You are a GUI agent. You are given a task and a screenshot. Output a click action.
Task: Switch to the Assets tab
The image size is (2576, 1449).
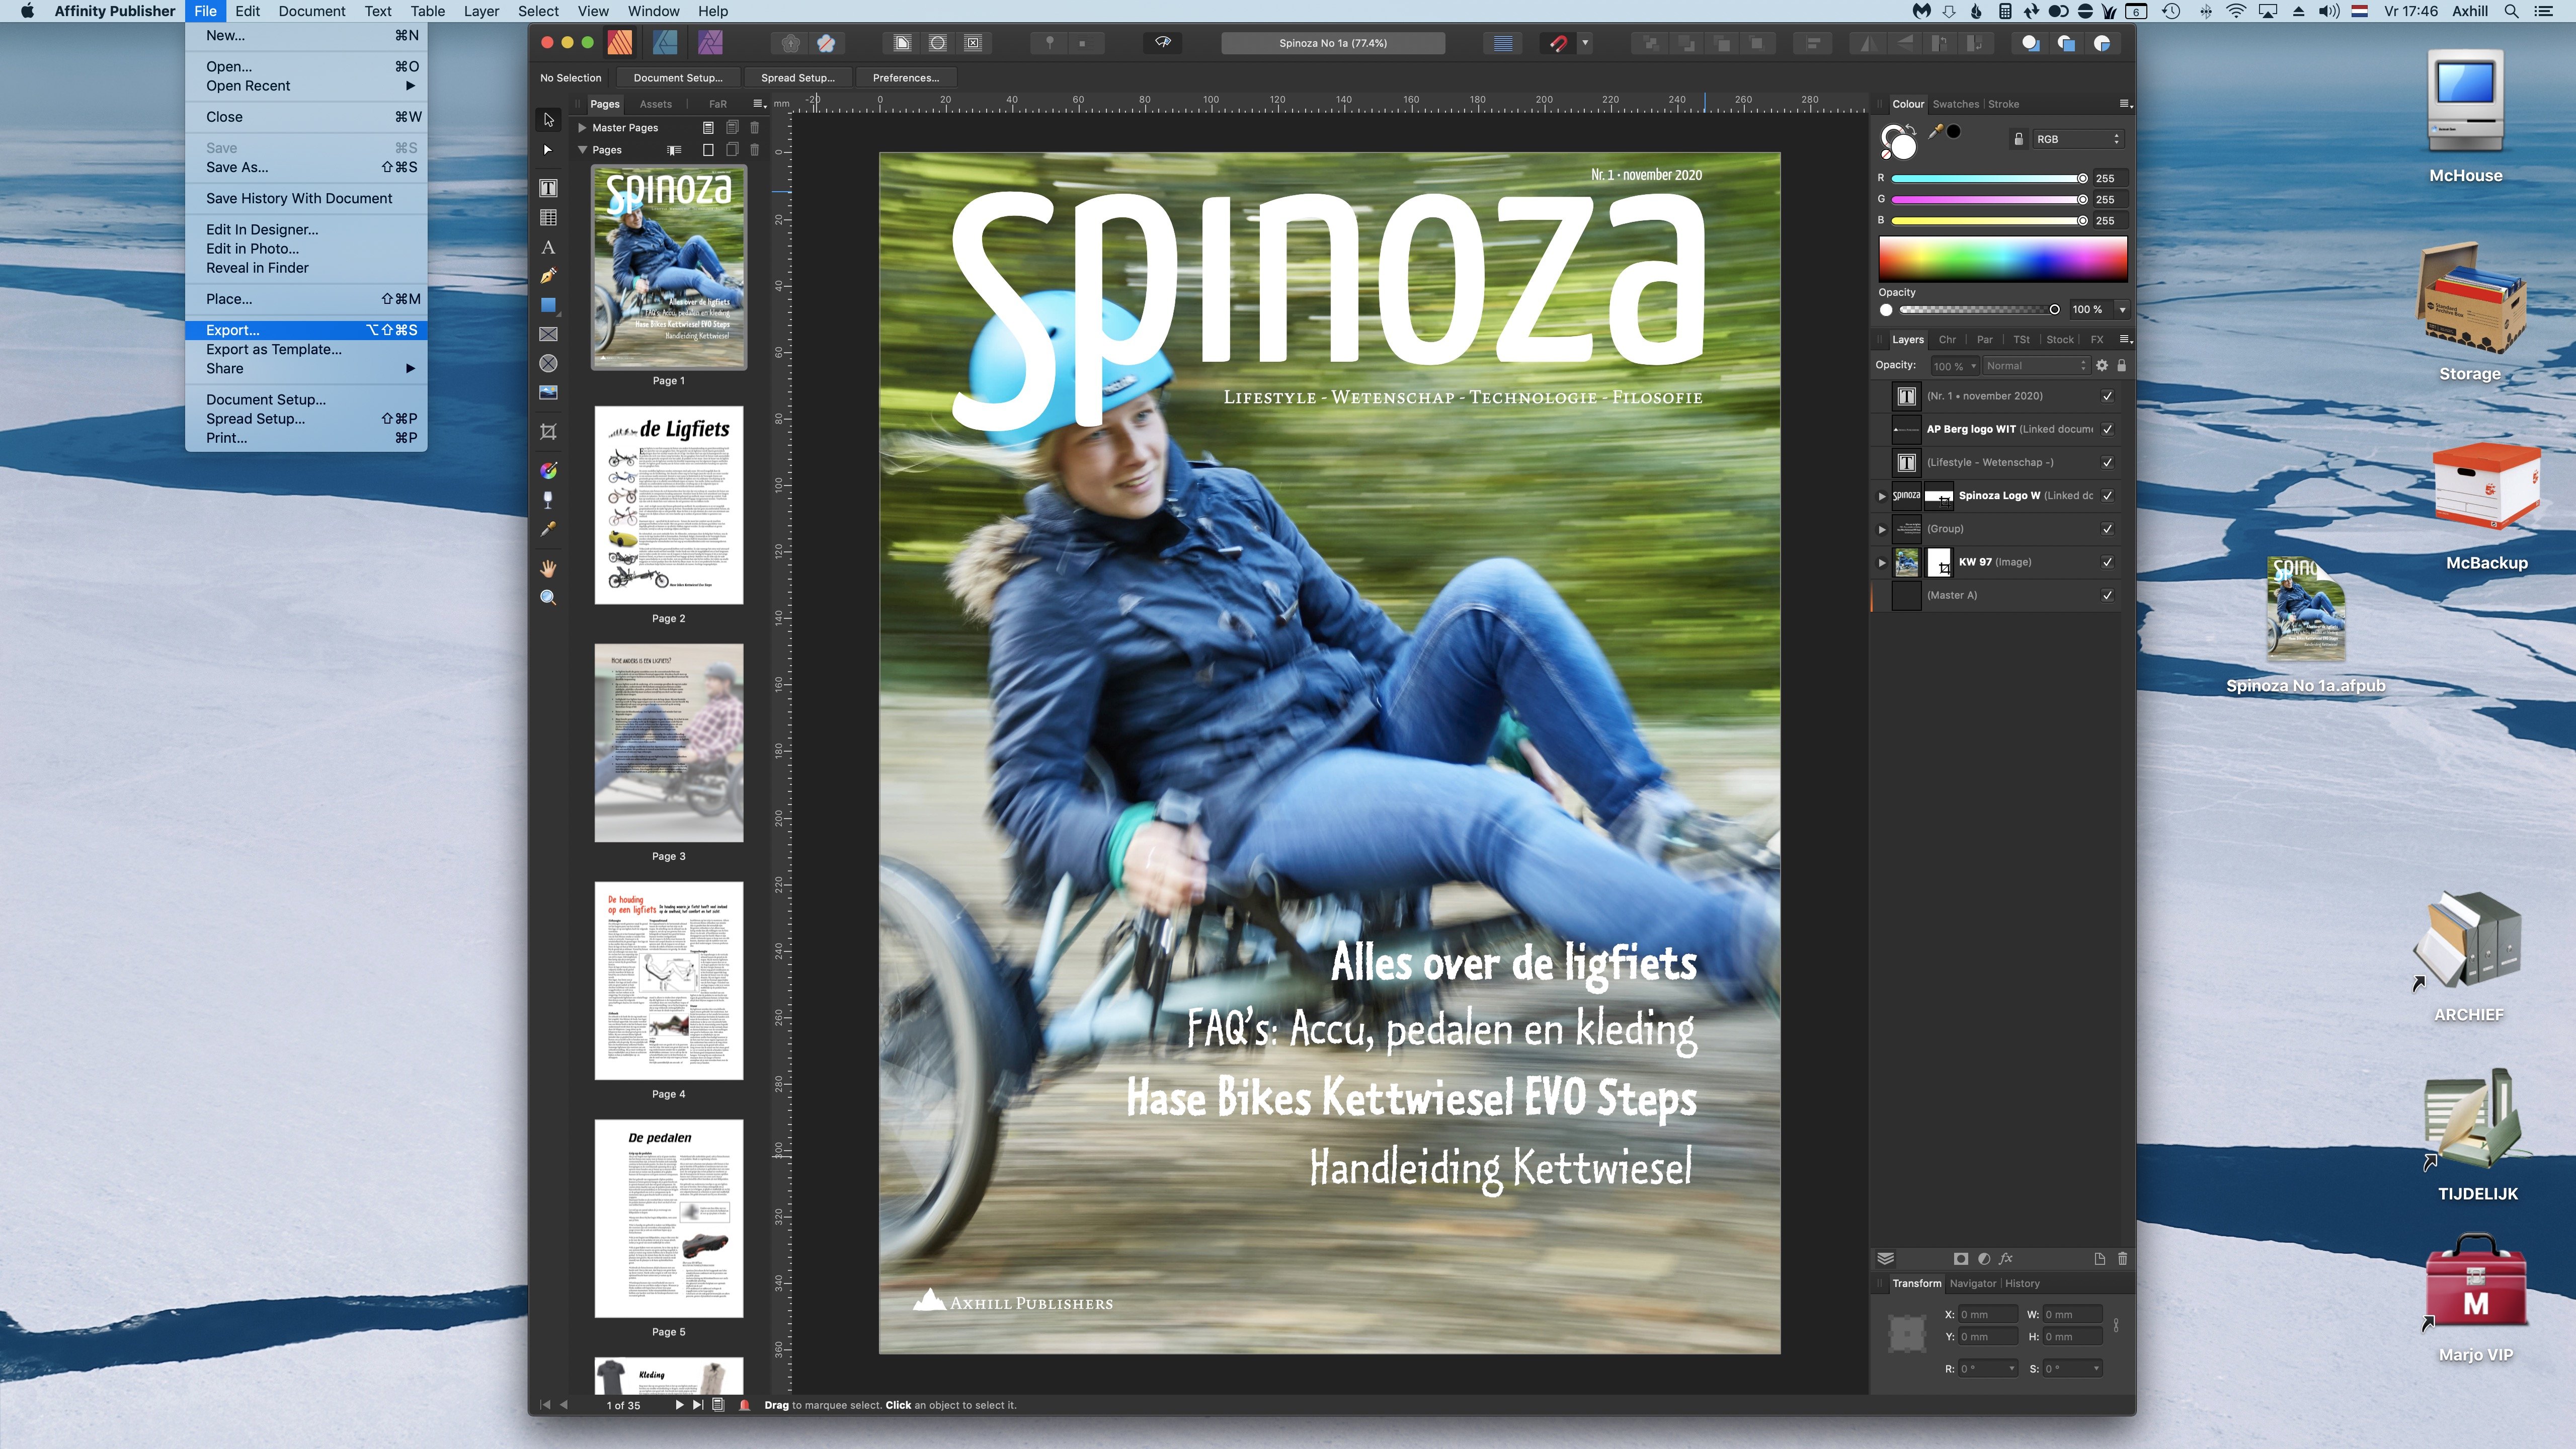(x=655, y=104)
